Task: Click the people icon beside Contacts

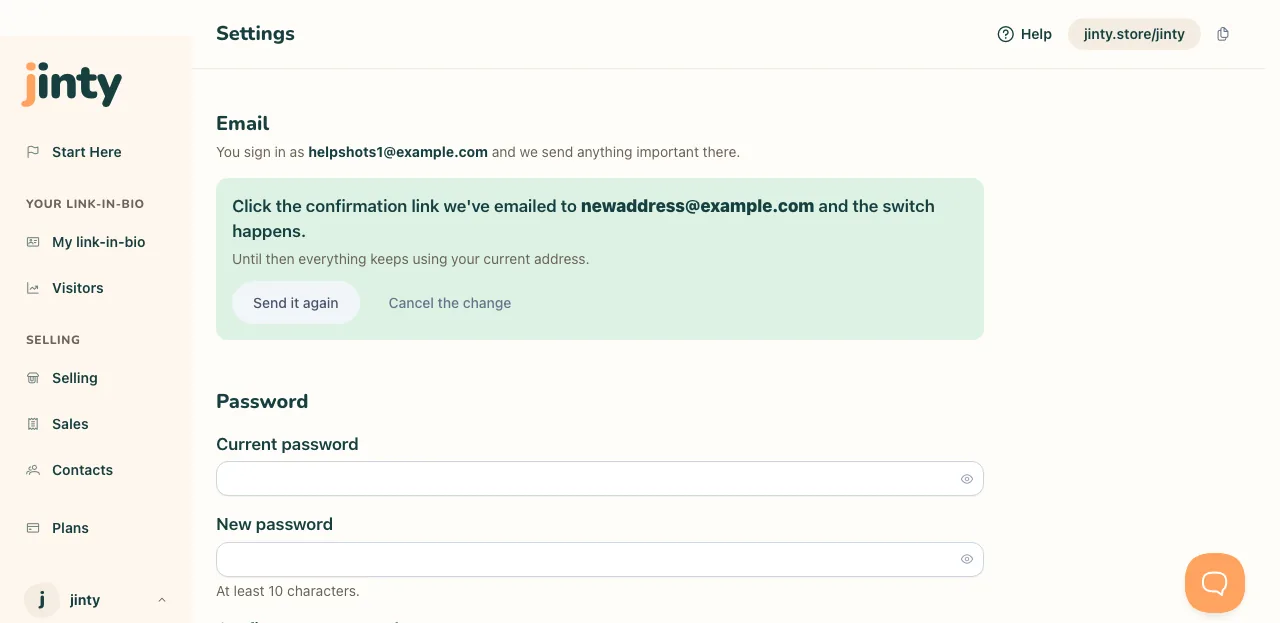Action: 33,470
